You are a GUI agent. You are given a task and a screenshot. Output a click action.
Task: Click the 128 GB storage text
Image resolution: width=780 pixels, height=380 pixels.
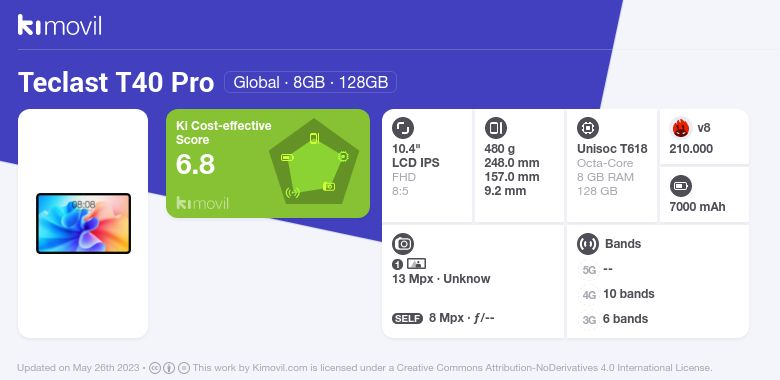point(597,191)
